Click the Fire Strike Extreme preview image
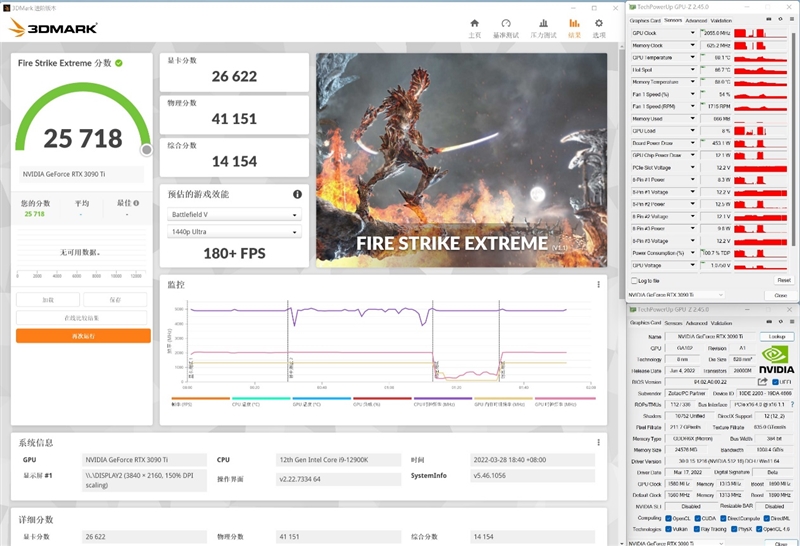Image resolution: width=800 pixels, height=546 pixels. (x=461, y=160)
